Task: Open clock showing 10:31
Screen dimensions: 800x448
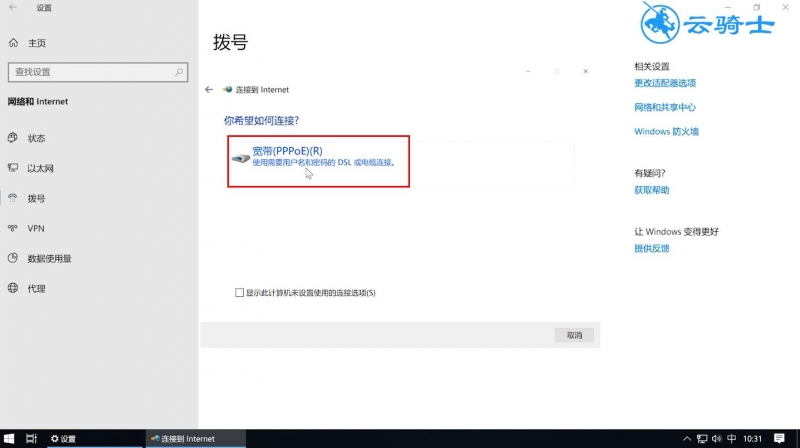Action: coord(752,439)
